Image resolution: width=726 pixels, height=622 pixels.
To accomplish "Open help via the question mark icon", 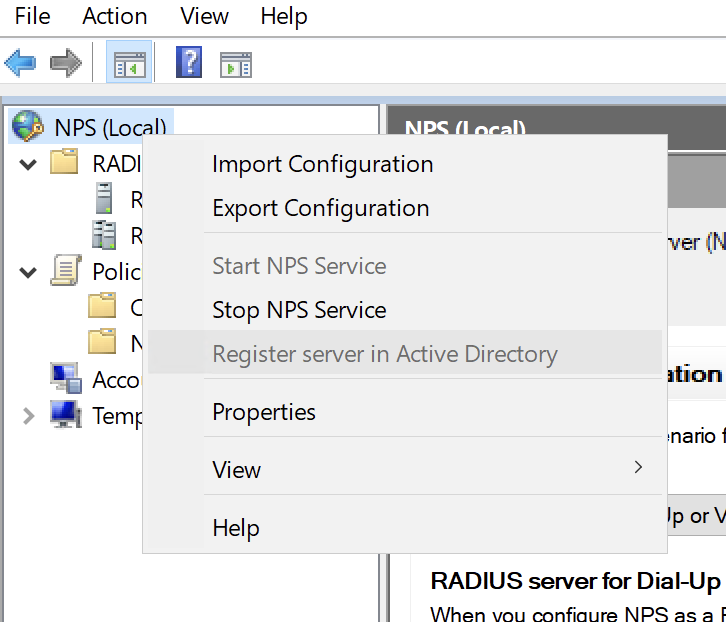I will coord(189,62).
